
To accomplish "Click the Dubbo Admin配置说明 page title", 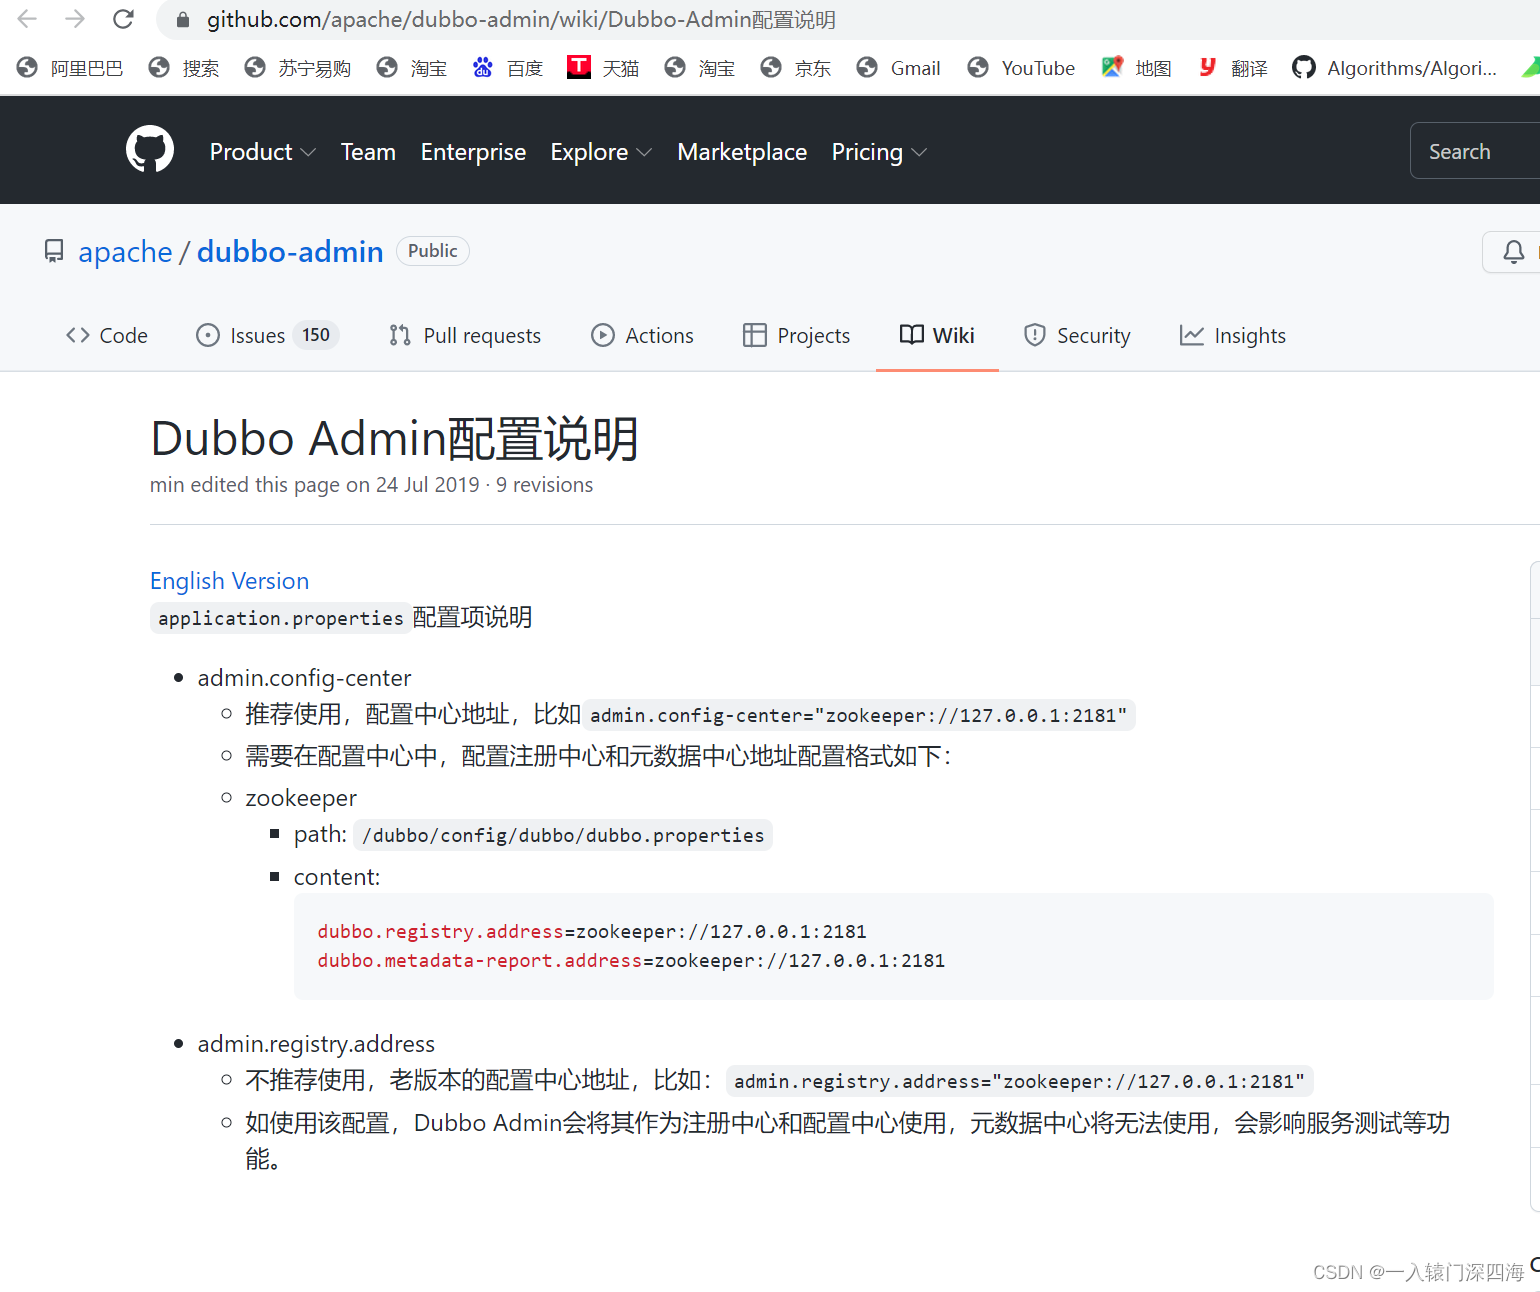I will pyautogui.click(x=395, y=439).
